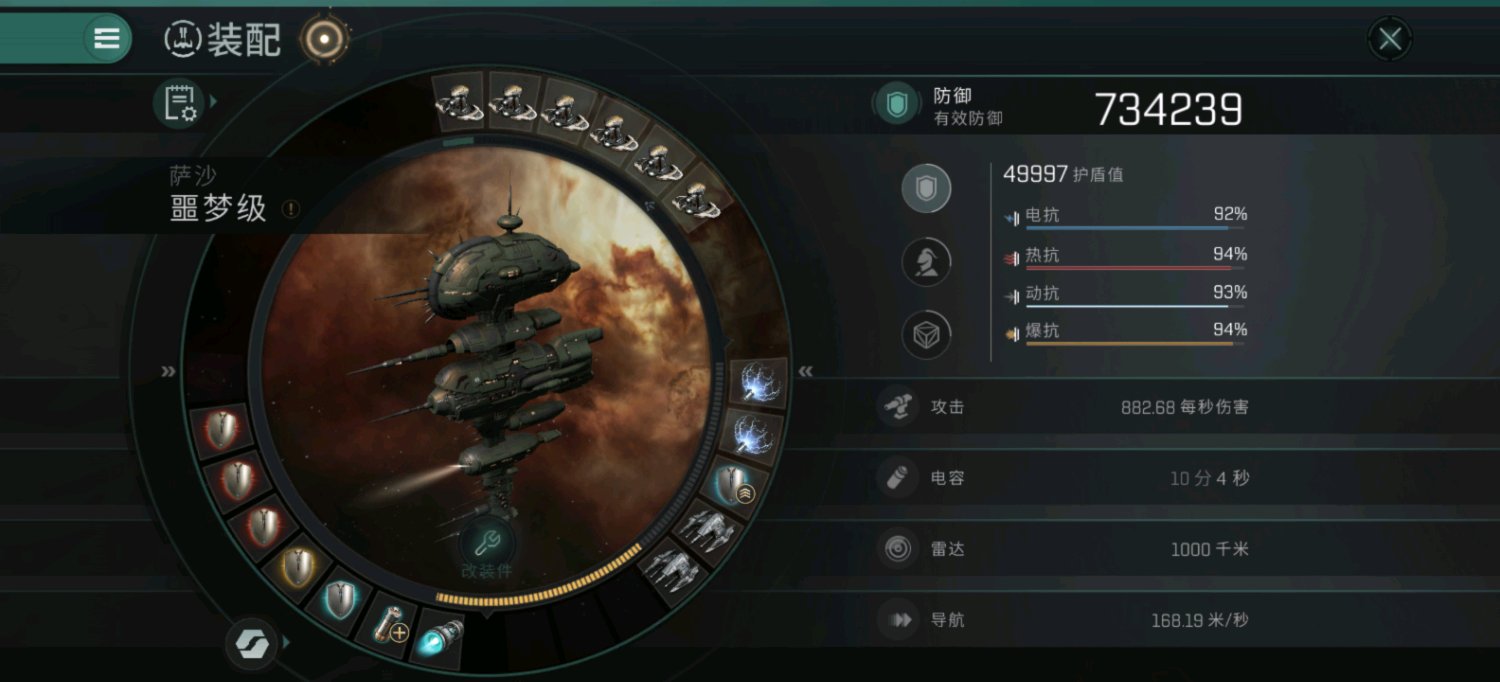The image size is (1500, 682).
Task: Select the first drone slot at top
Action: [459, 101]
